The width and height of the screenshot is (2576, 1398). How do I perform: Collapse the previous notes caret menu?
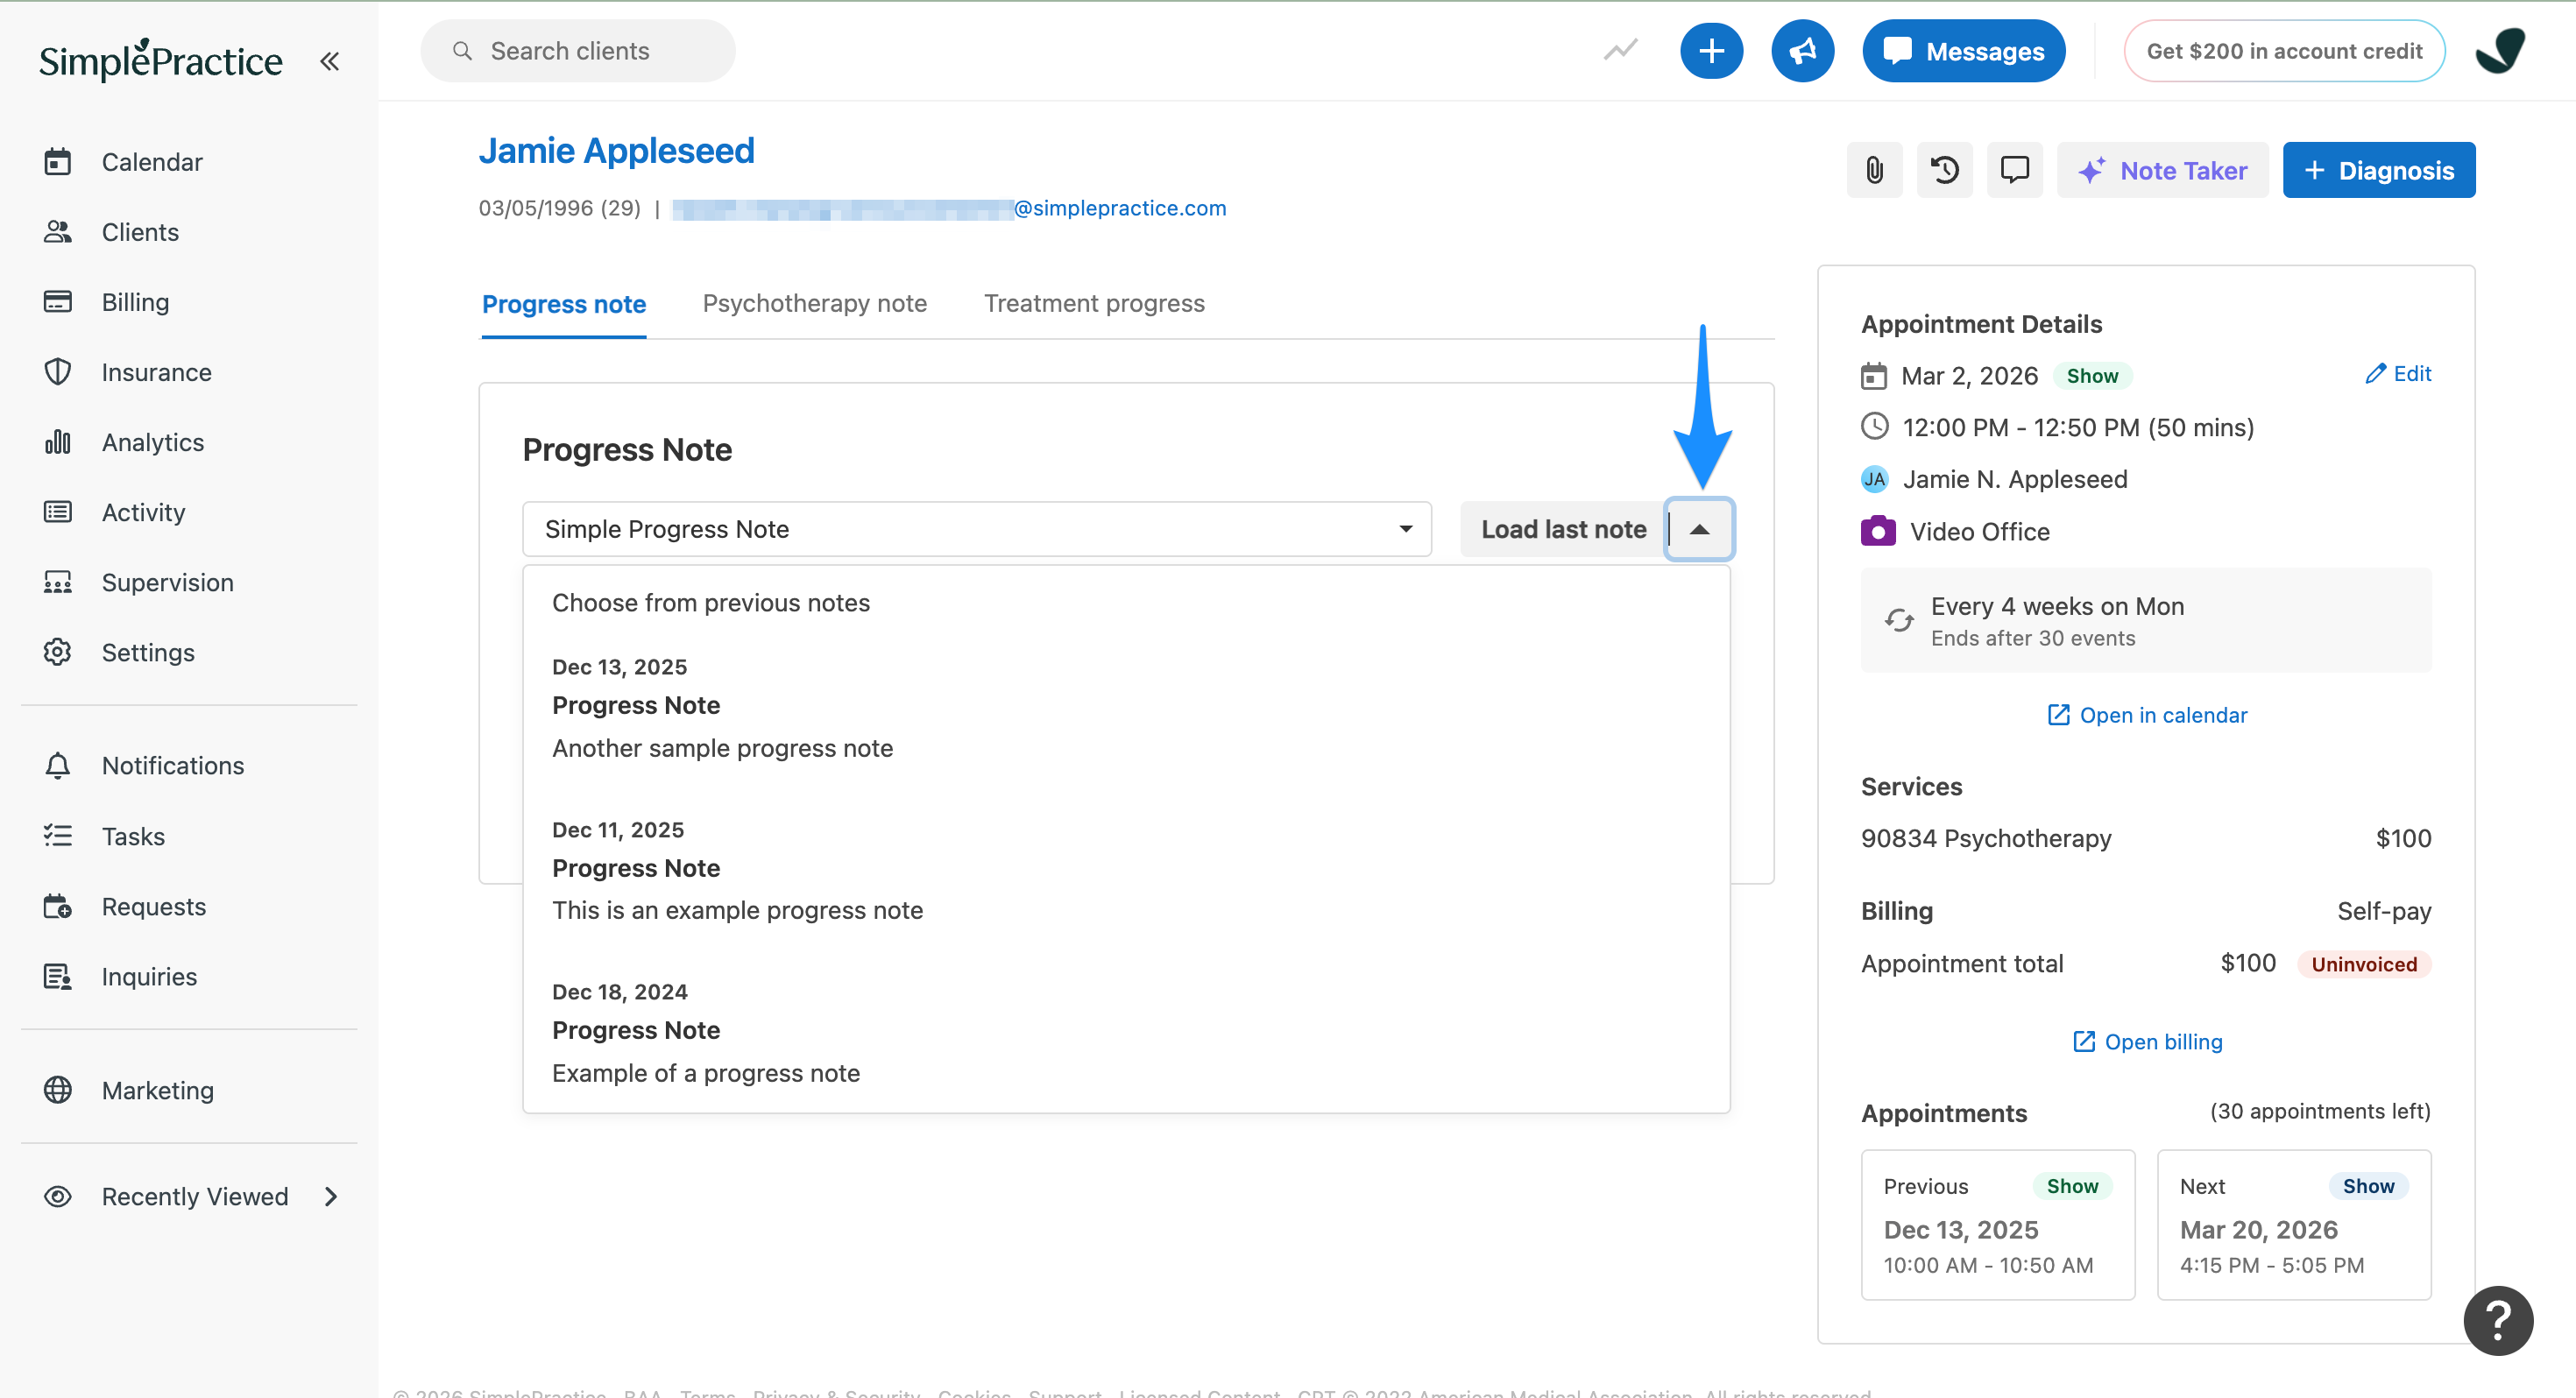(1699, 529)
